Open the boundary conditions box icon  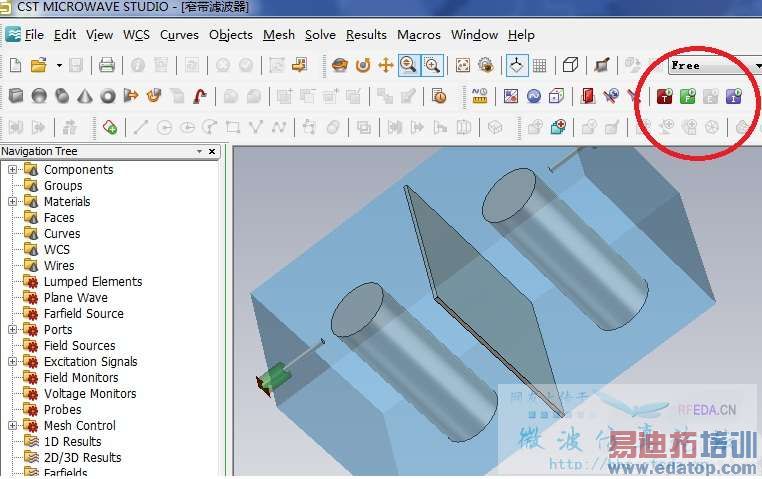pyautogui.click(x=556, y=96)
